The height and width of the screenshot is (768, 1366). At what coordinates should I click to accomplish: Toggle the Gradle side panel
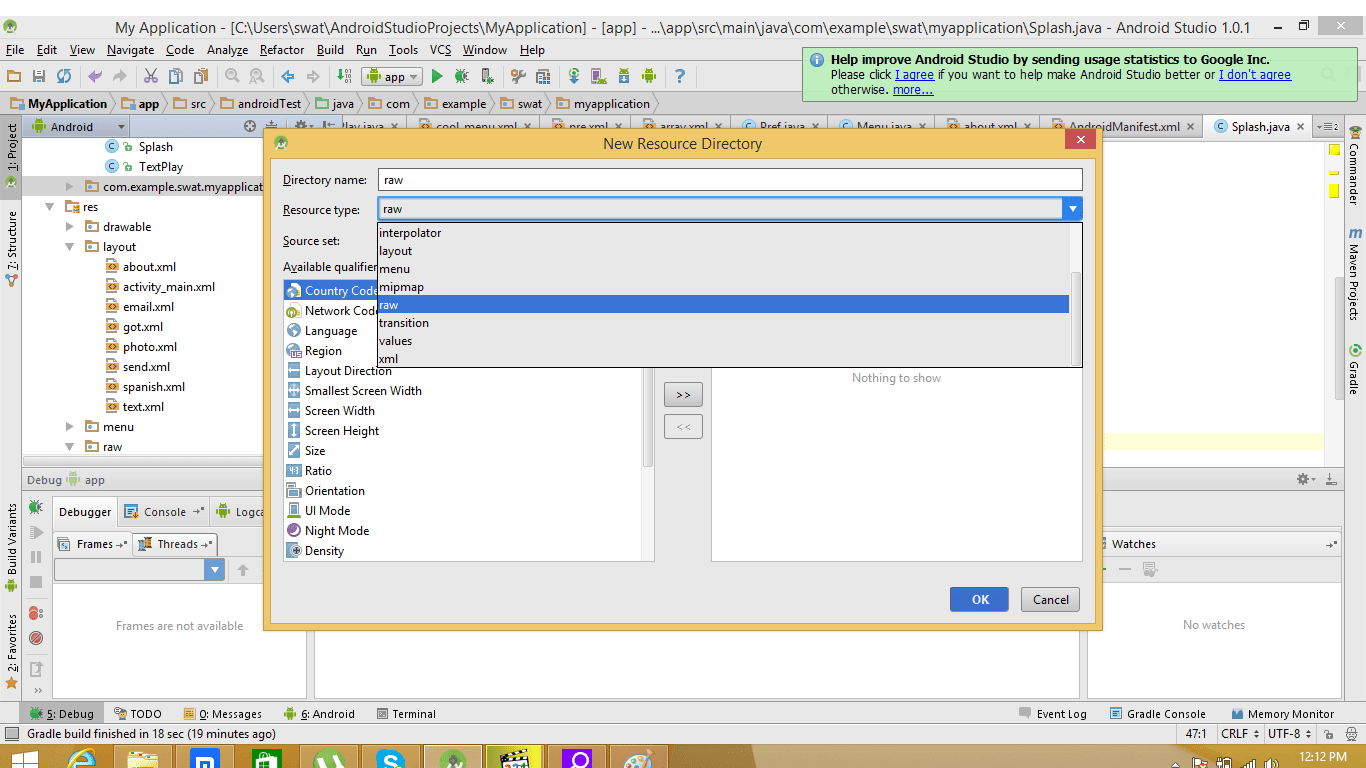tap(1355, 370)
